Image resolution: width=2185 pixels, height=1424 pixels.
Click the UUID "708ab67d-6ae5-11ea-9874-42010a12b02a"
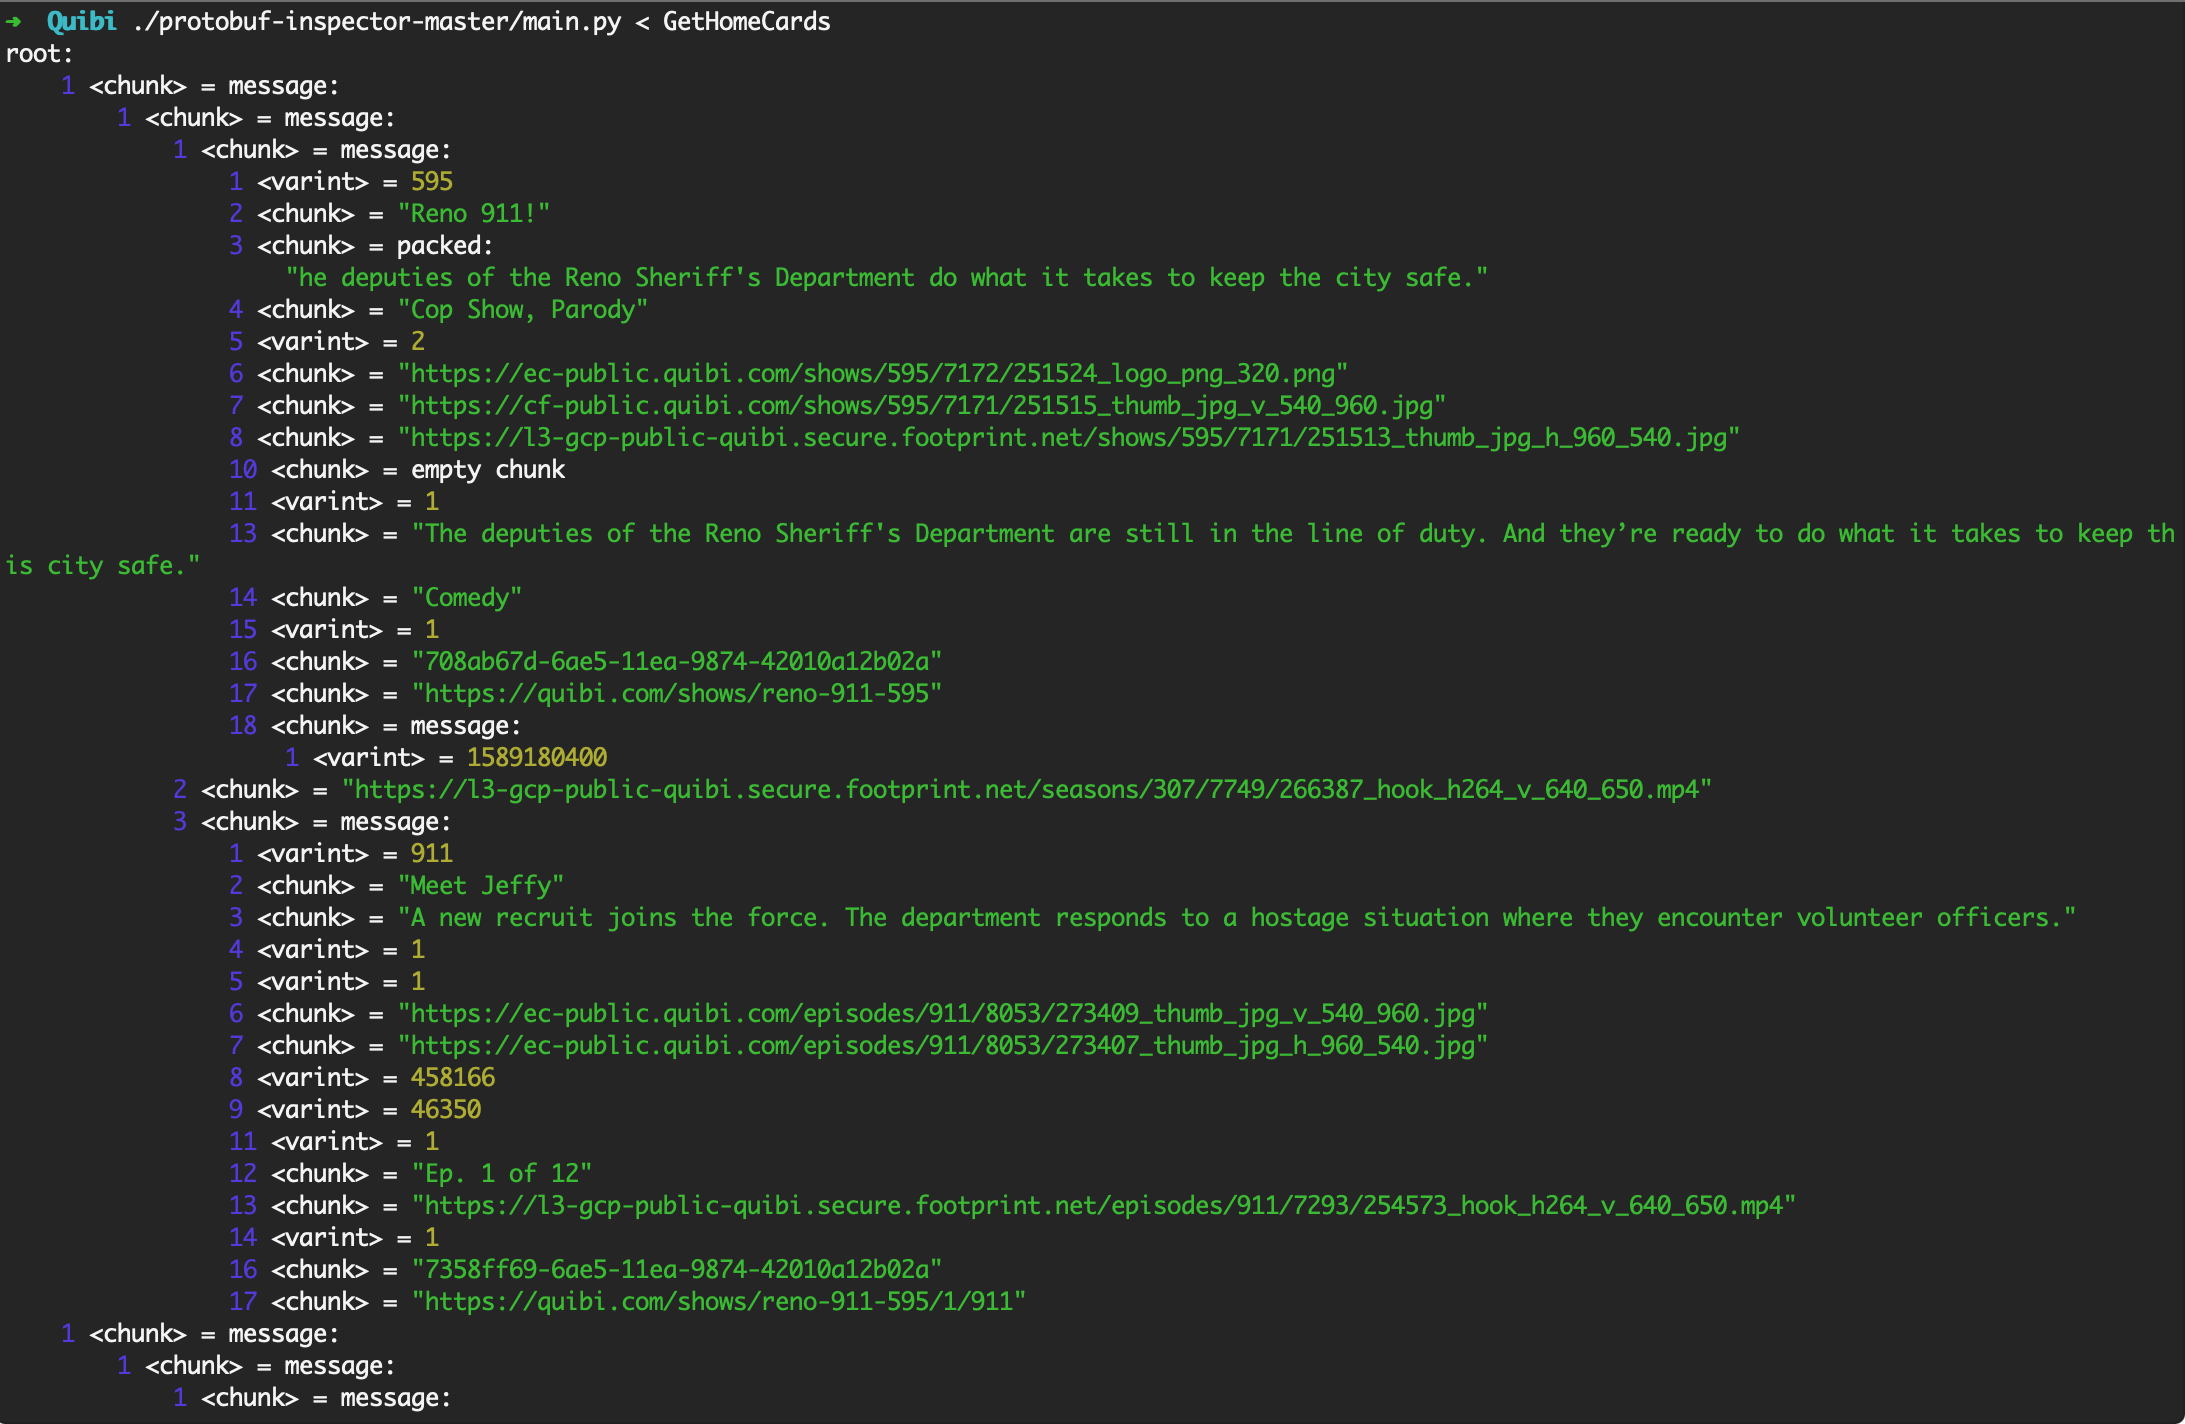tap(677, 662)
